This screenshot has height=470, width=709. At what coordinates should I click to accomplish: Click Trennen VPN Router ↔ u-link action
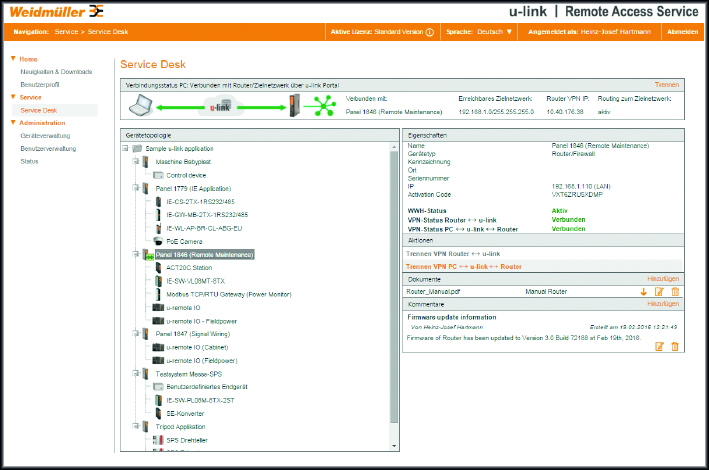[453, 254]
